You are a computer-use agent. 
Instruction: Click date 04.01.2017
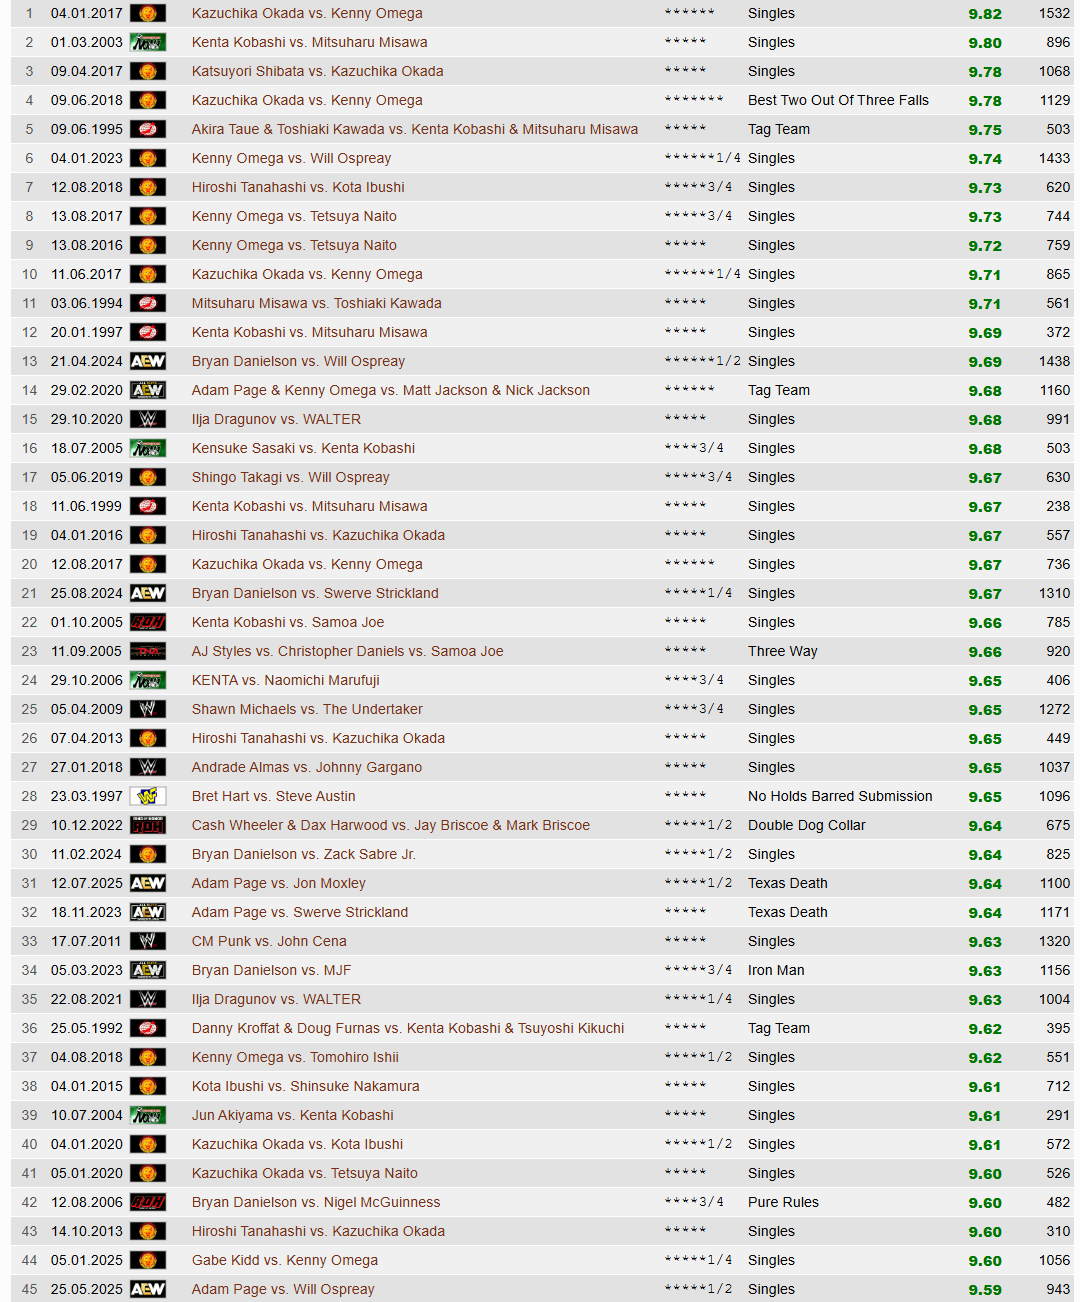click(87, 14)
